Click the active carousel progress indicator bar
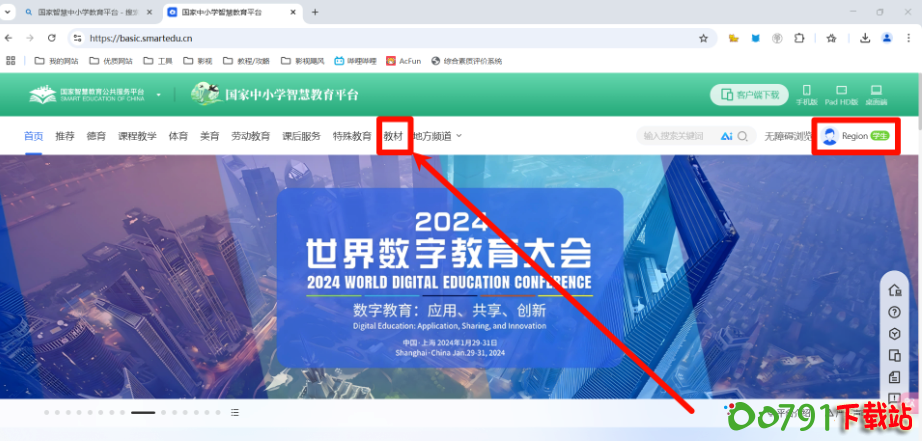Screen dimensions: 922x441 pos(143,412)
